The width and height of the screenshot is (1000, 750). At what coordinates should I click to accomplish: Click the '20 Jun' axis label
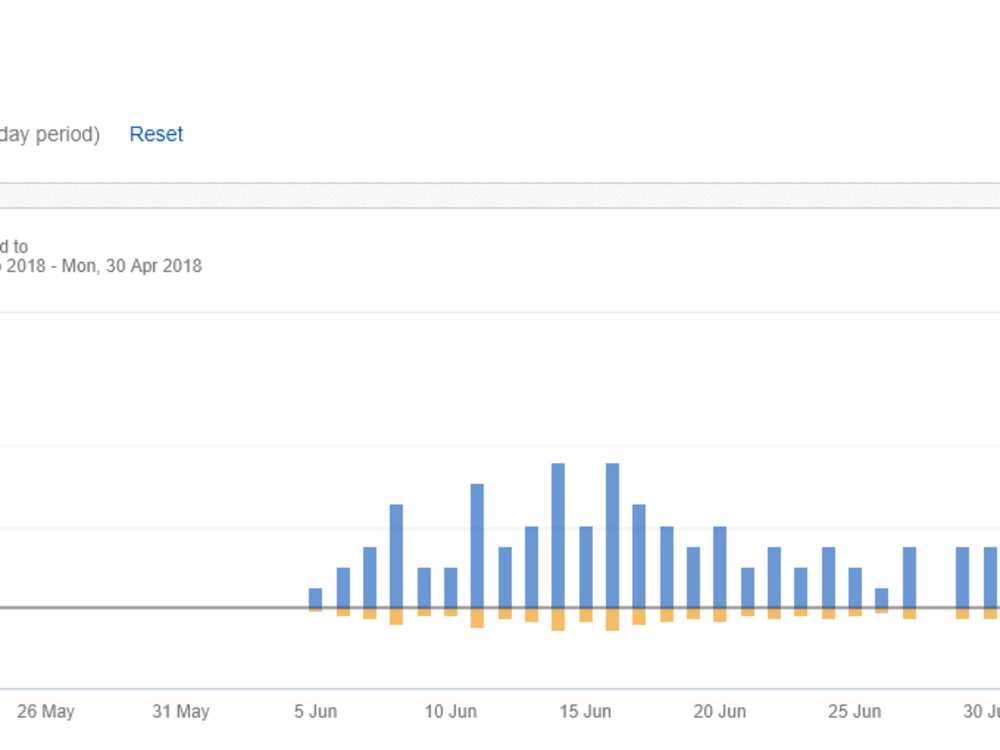coord(720,711)
